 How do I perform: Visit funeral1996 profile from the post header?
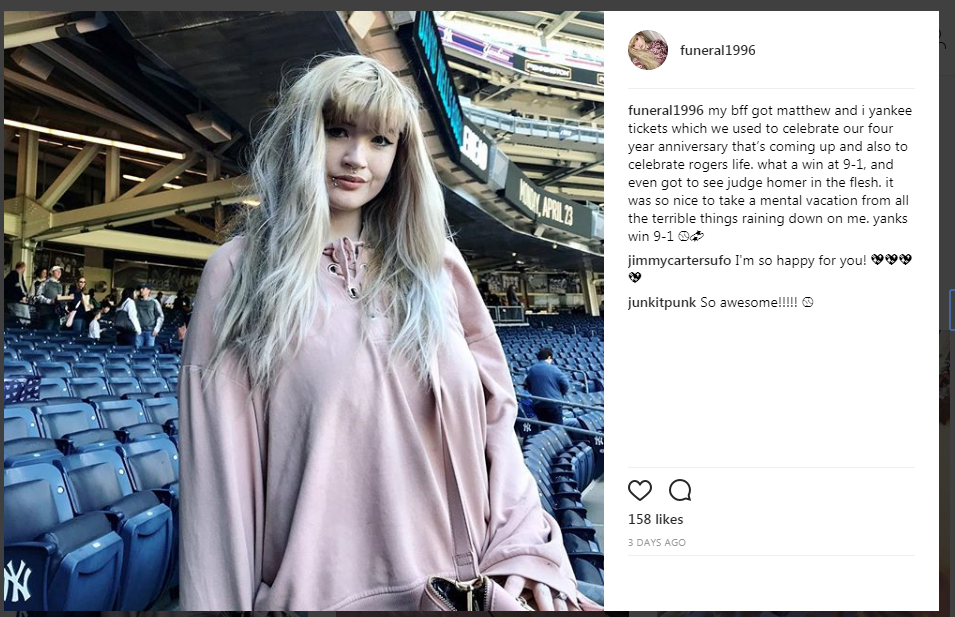coord(717,50)
